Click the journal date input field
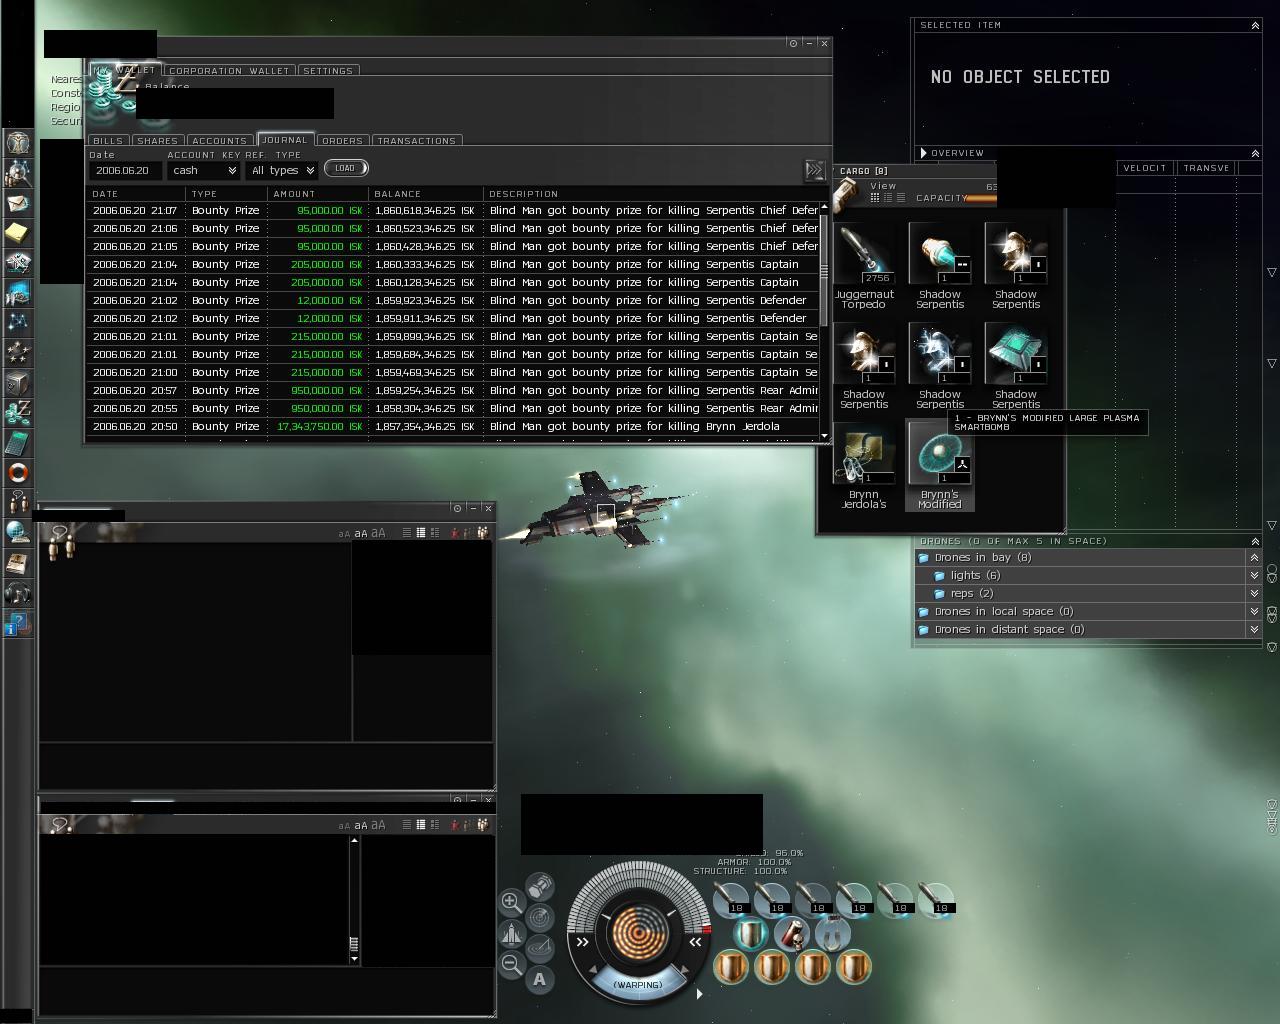The width and height of the screenshot is (1280, 1024). pyautogui.click(x=125, y=171)
